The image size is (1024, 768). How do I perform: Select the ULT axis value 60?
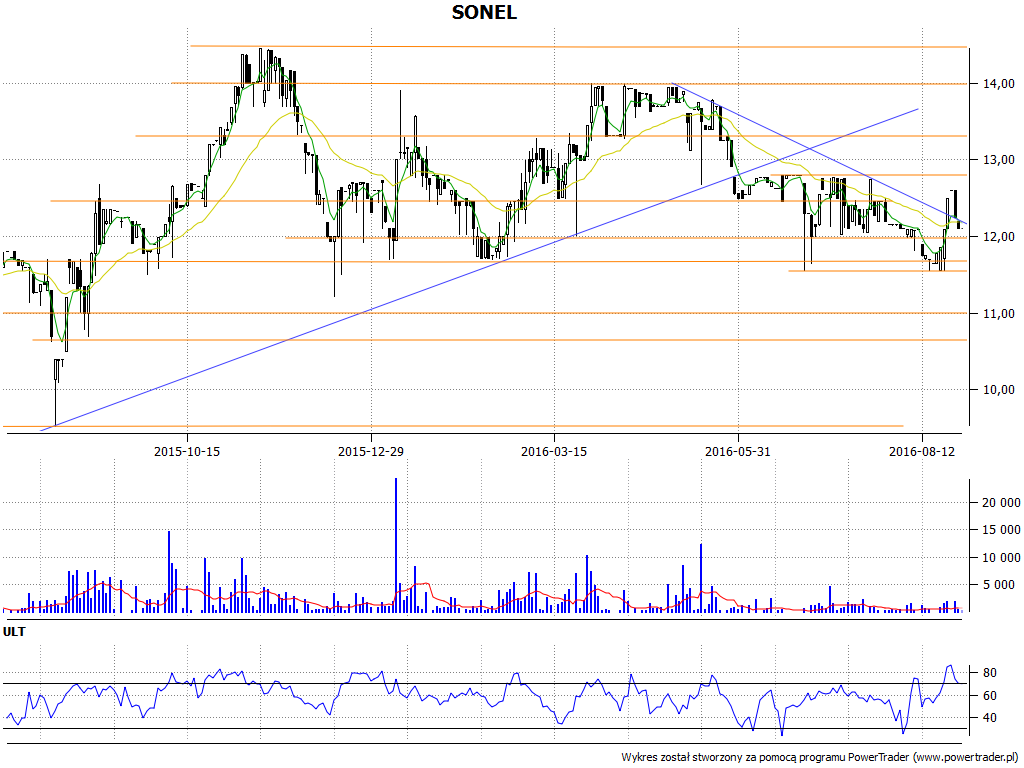(x=990, y=696)
